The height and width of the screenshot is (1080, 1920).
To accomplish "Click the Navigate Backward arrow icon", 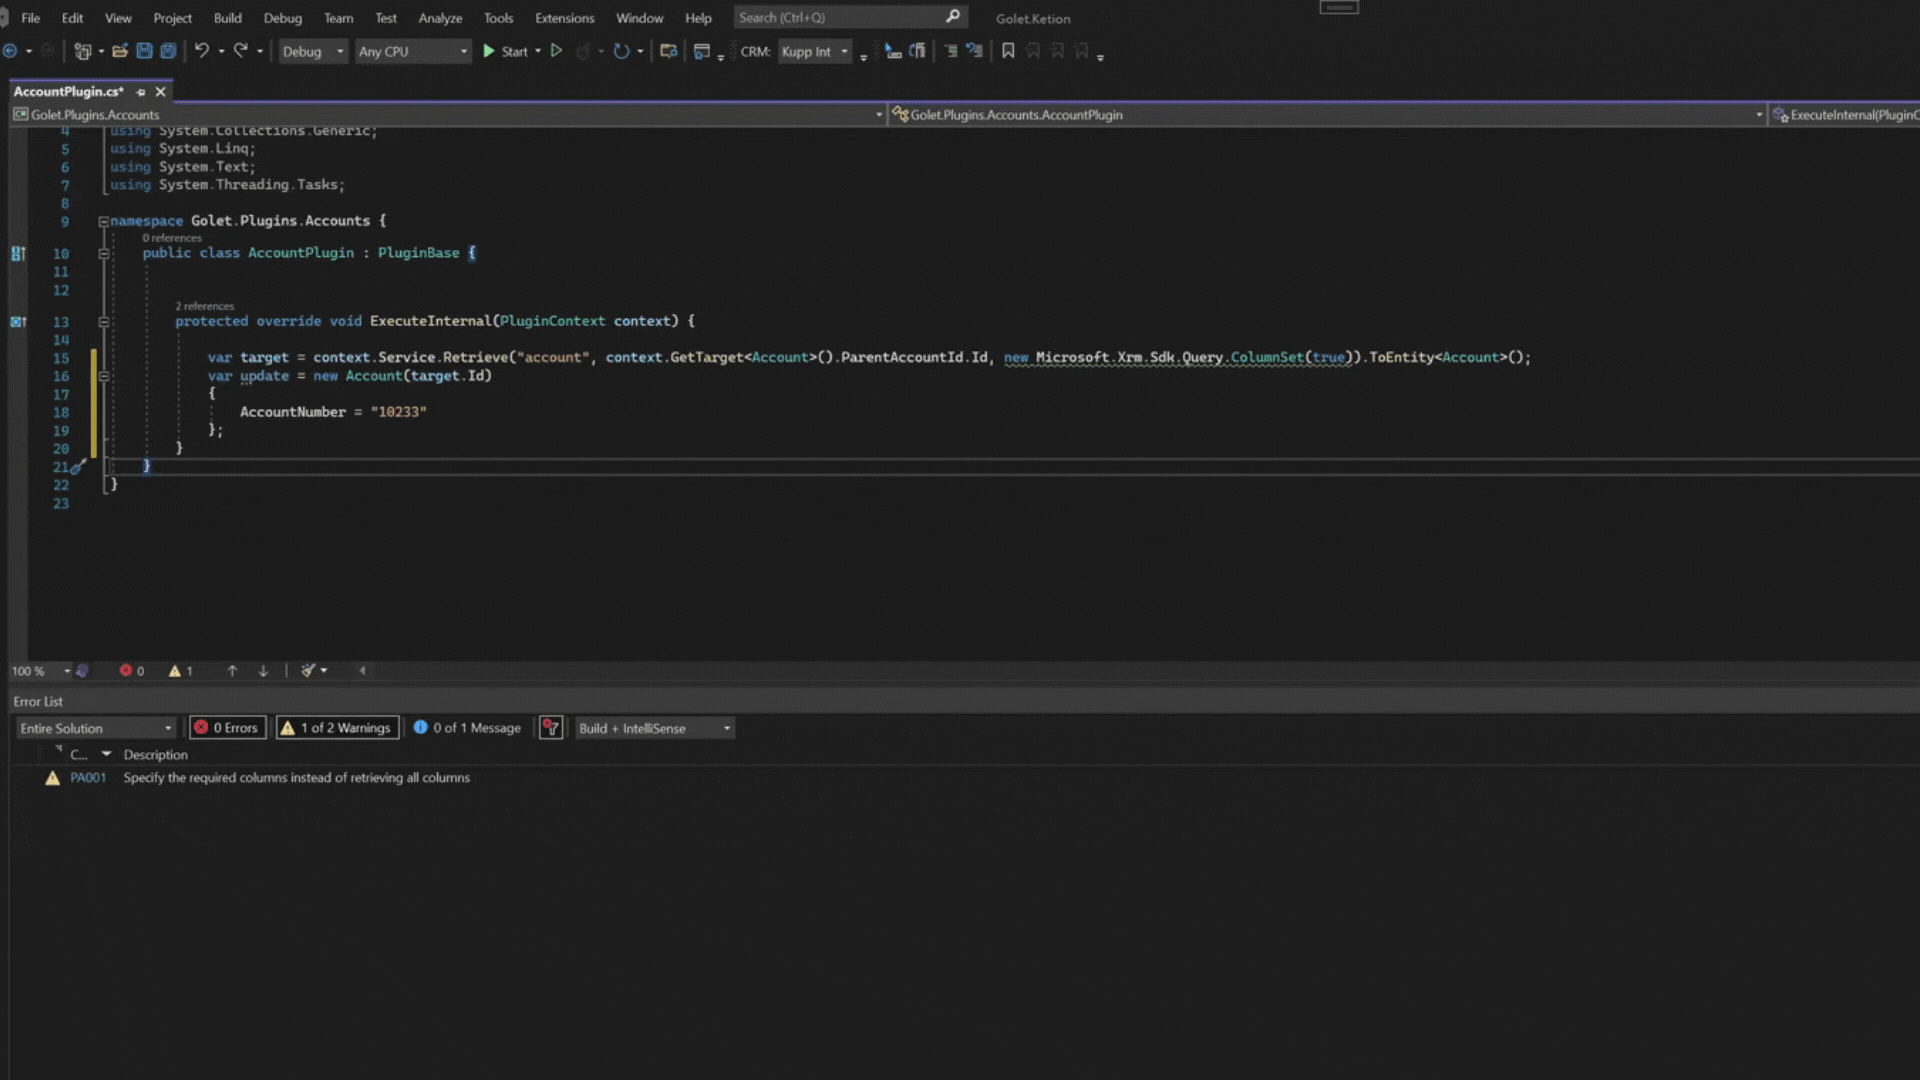I will [x=10, y=51].
